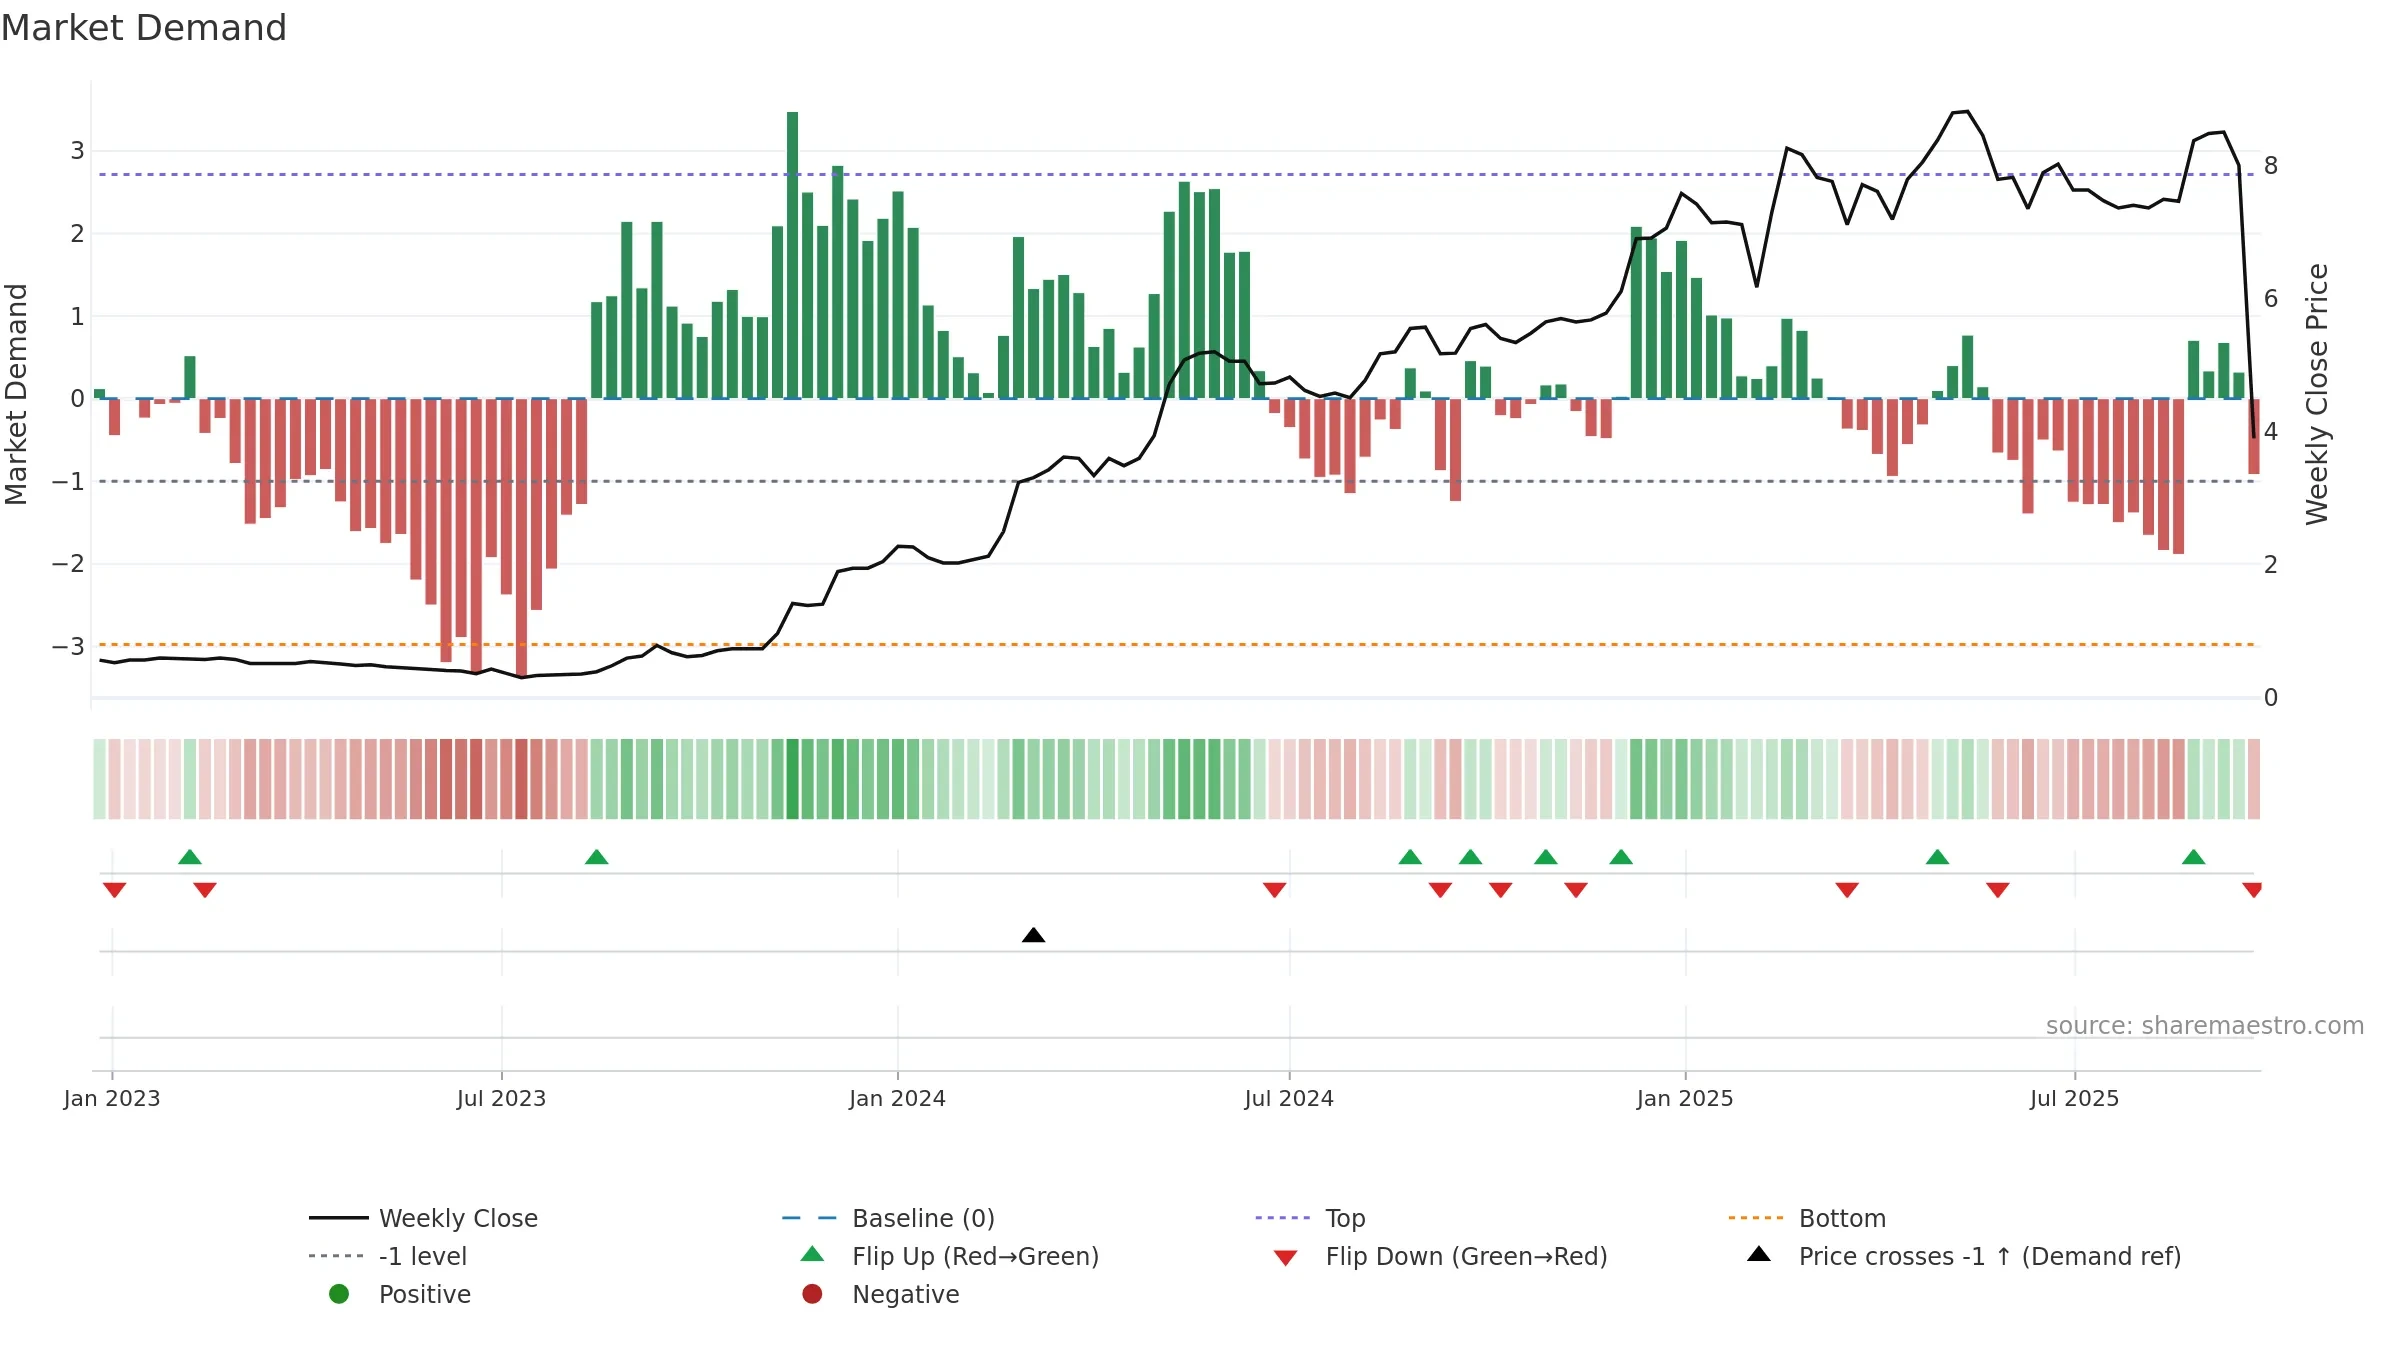
Task: Click the Jul 2024 x-axis label
Action: [1289, 1098]
